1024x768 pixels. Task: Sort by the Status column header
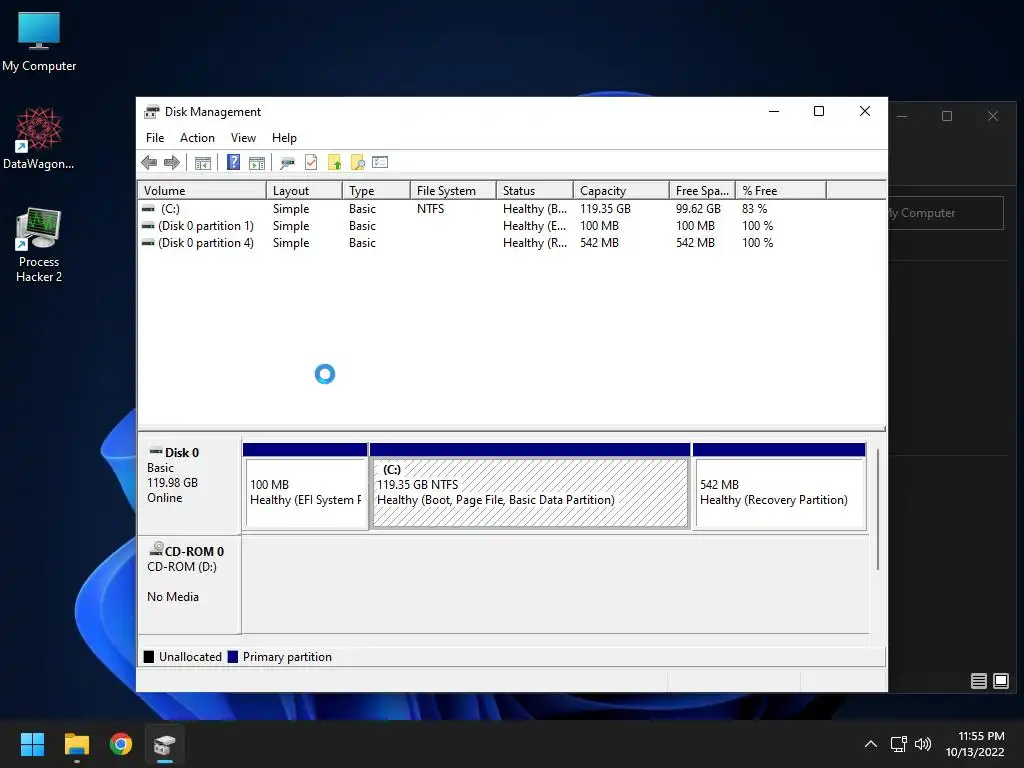pos(535,191)
